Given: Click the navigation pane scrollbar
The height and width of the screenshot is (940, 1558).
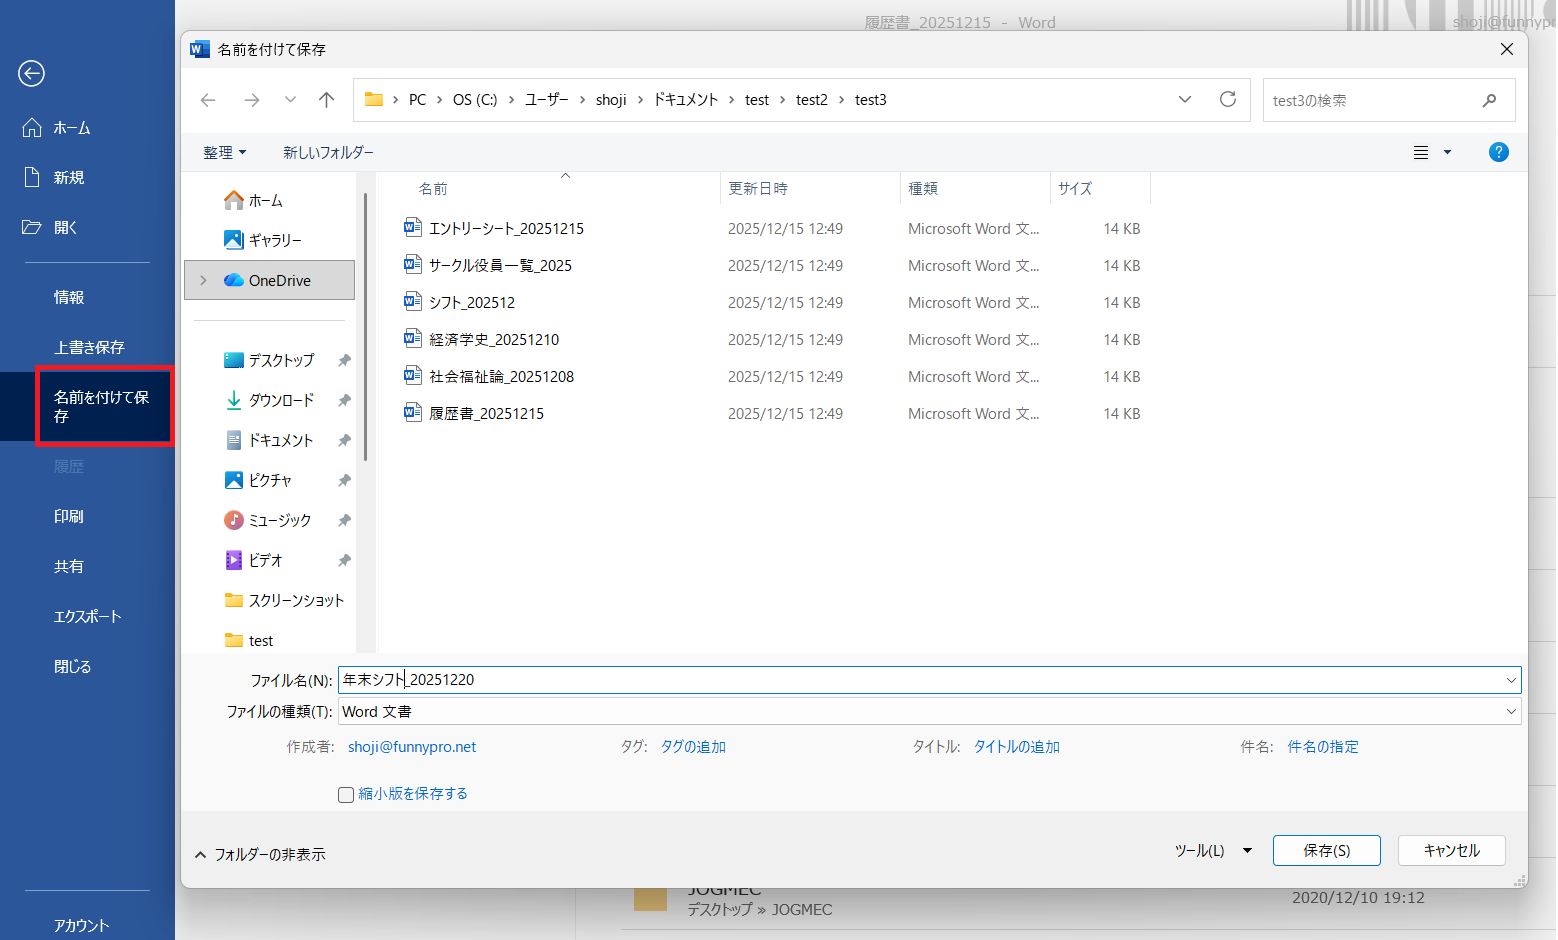Looking at the screenshot, I should [x=365, y=326].
